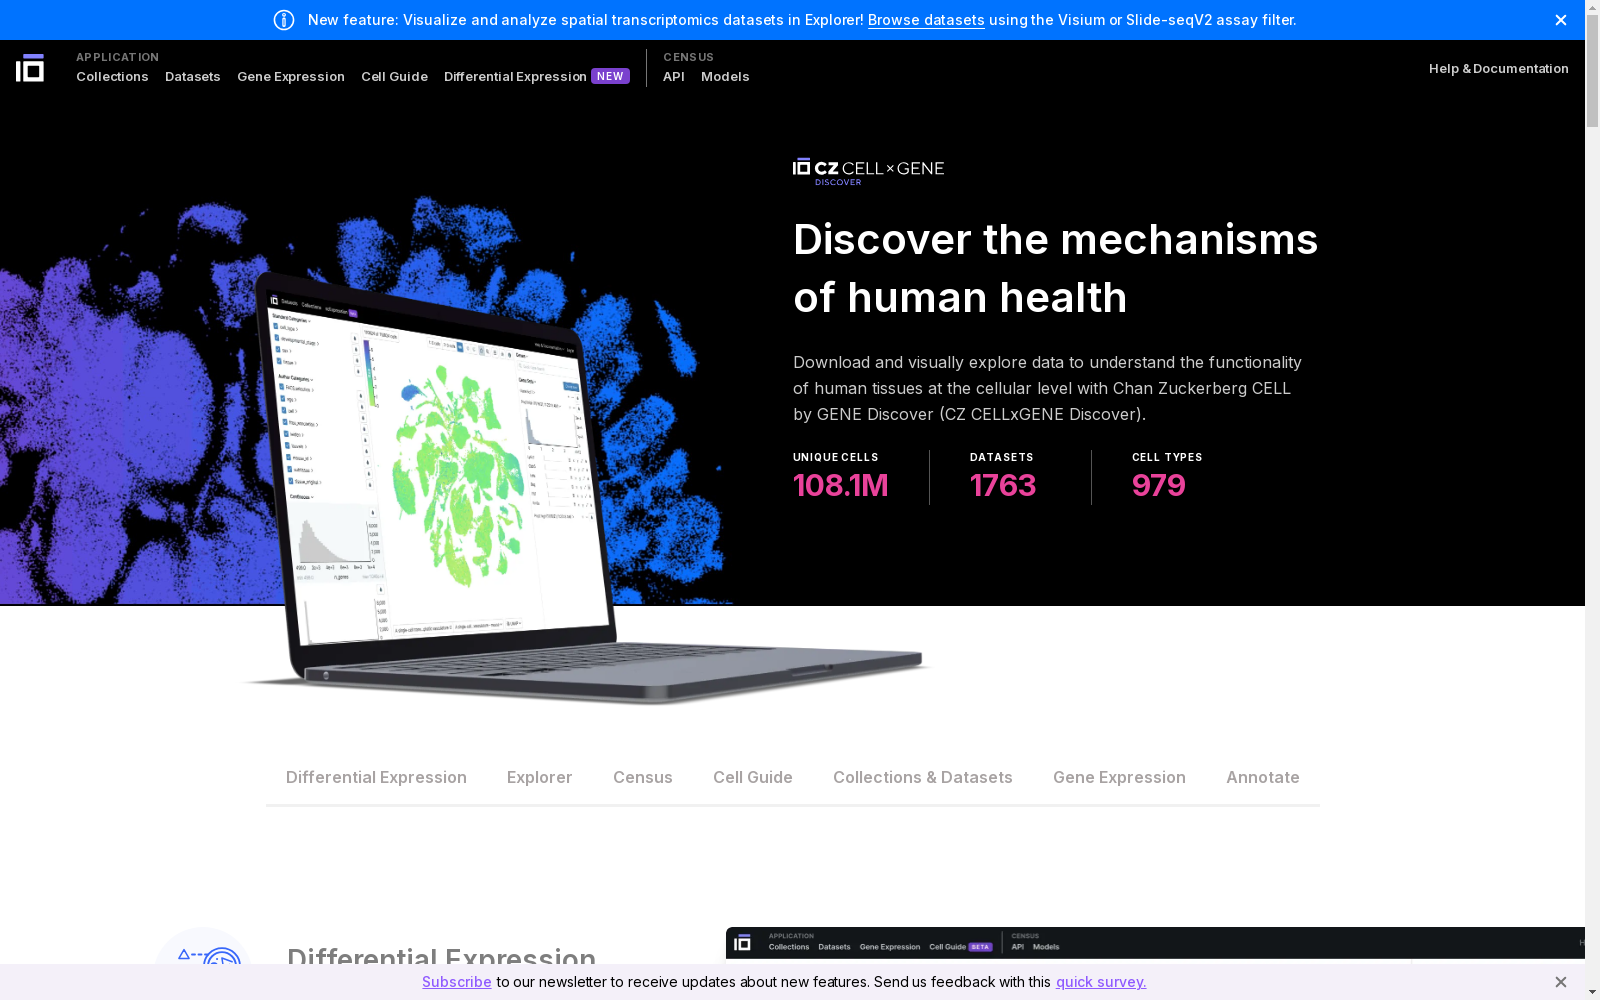
Task: Open the Census API link
Action: tap(674, 77)
